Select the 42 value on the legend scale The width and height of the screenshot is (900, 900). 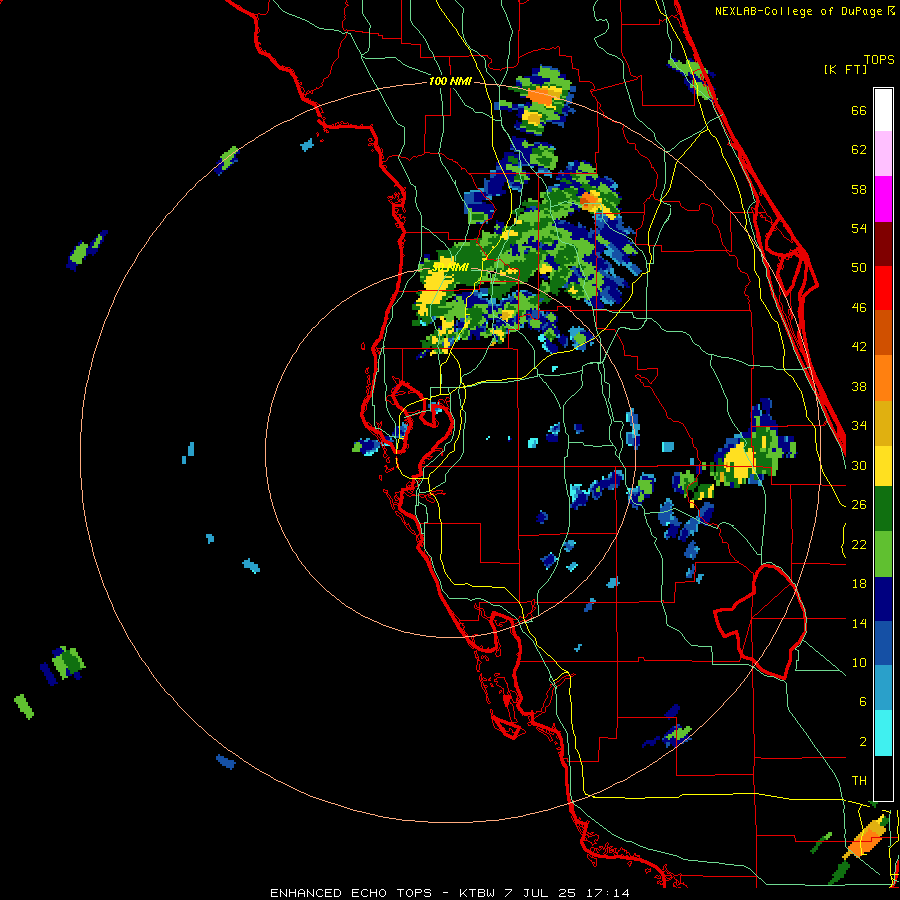[859, 347]
